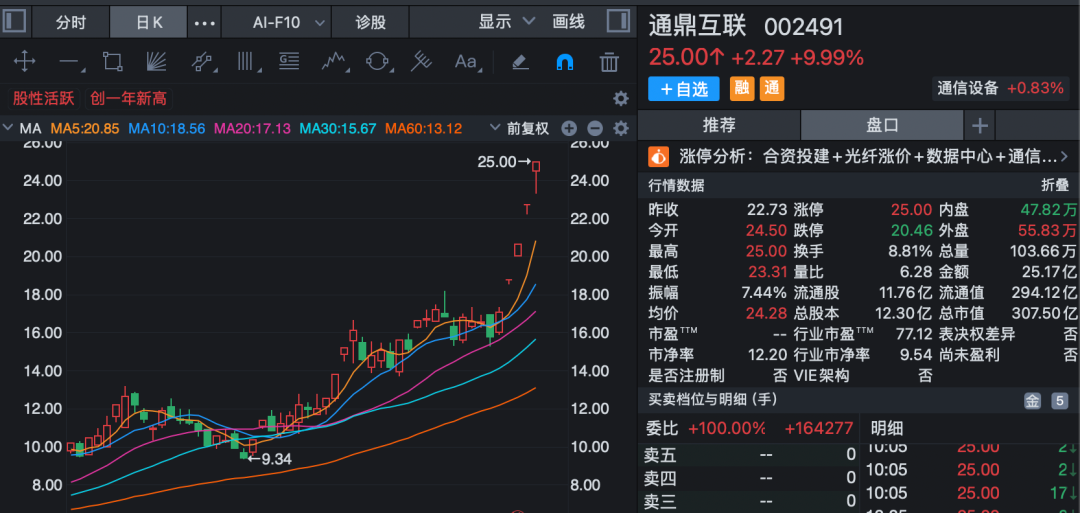
Task: Click the 明细 header
Action: tap(885, 428)
